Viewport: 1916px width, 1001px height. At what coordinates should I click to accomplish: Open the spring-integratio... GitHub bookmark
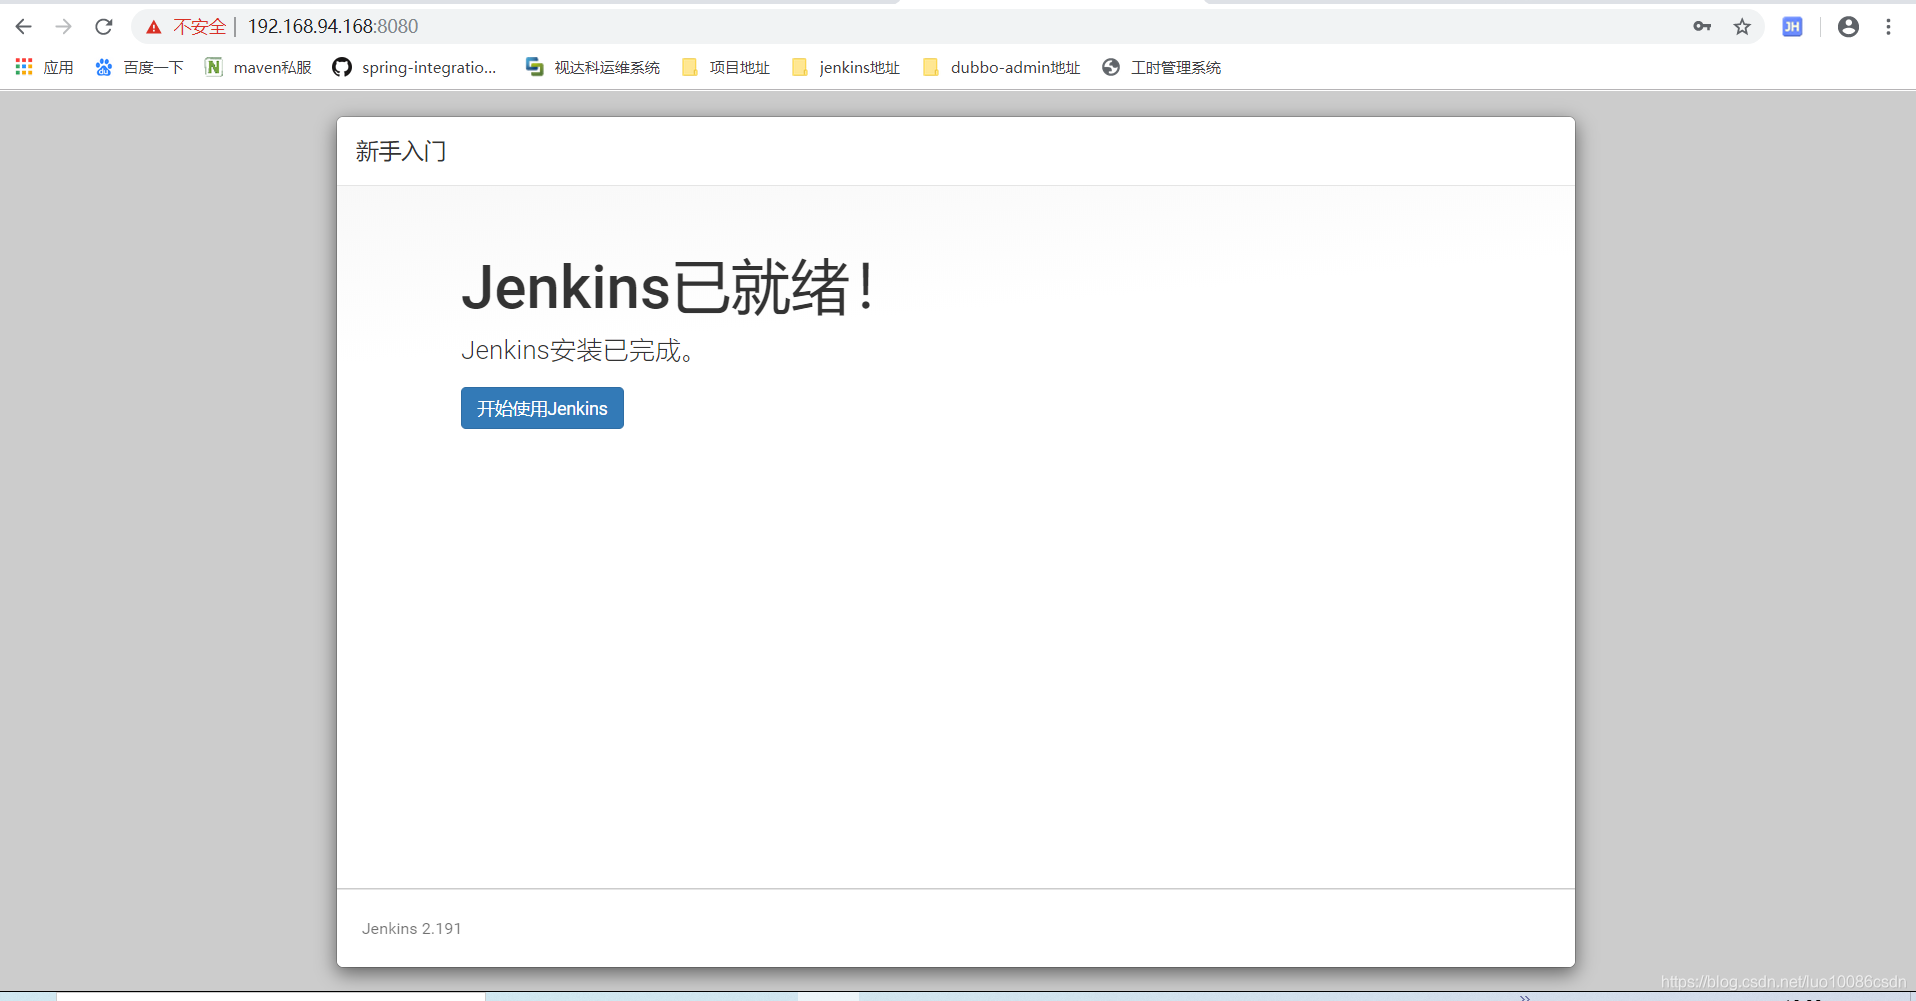[414, 67]
